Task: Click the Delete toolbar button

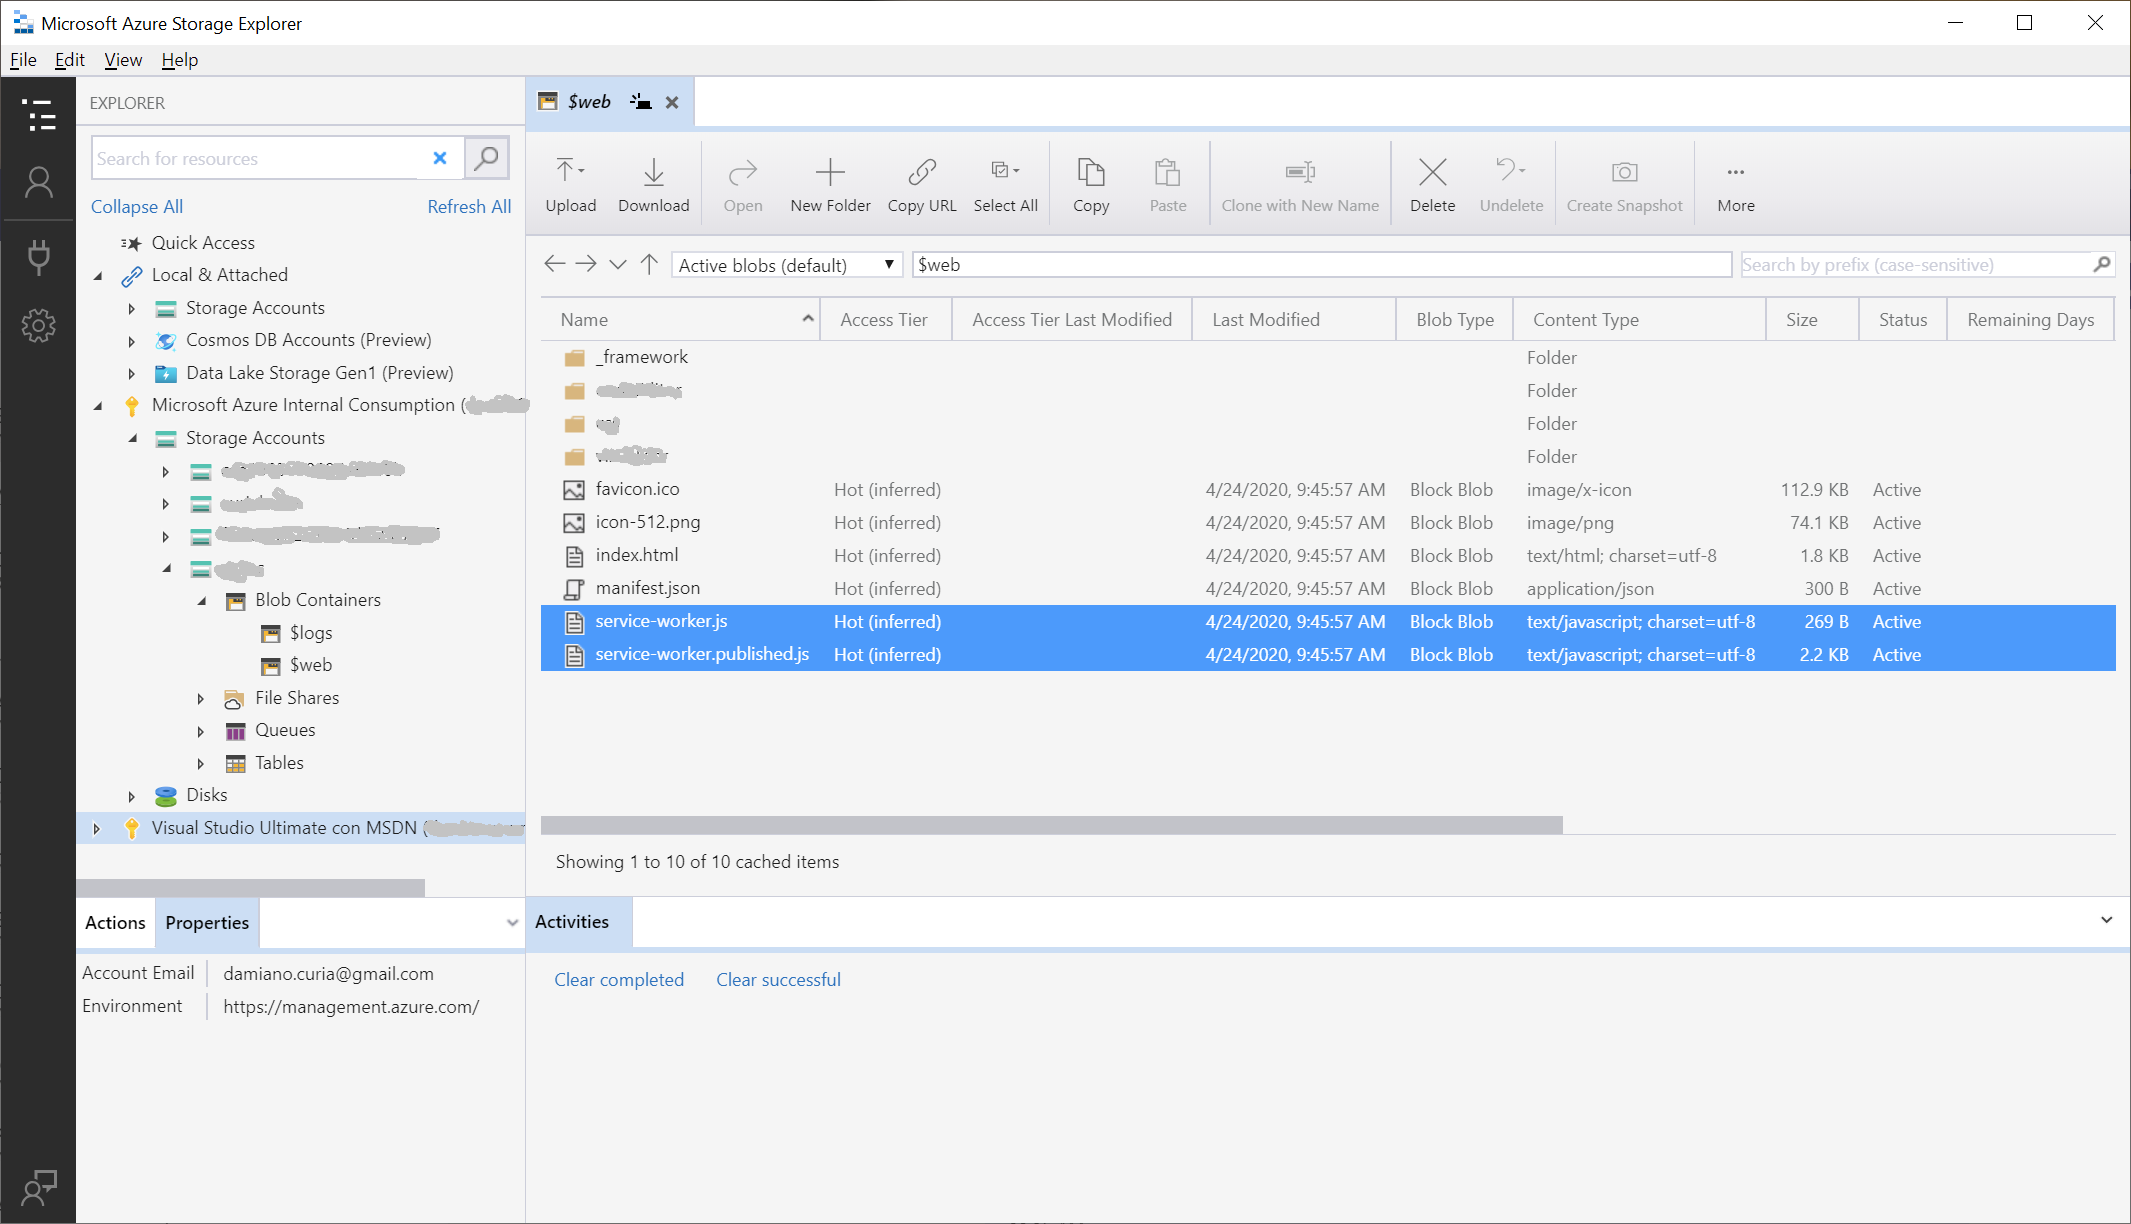Action: tap(1432, 185)
